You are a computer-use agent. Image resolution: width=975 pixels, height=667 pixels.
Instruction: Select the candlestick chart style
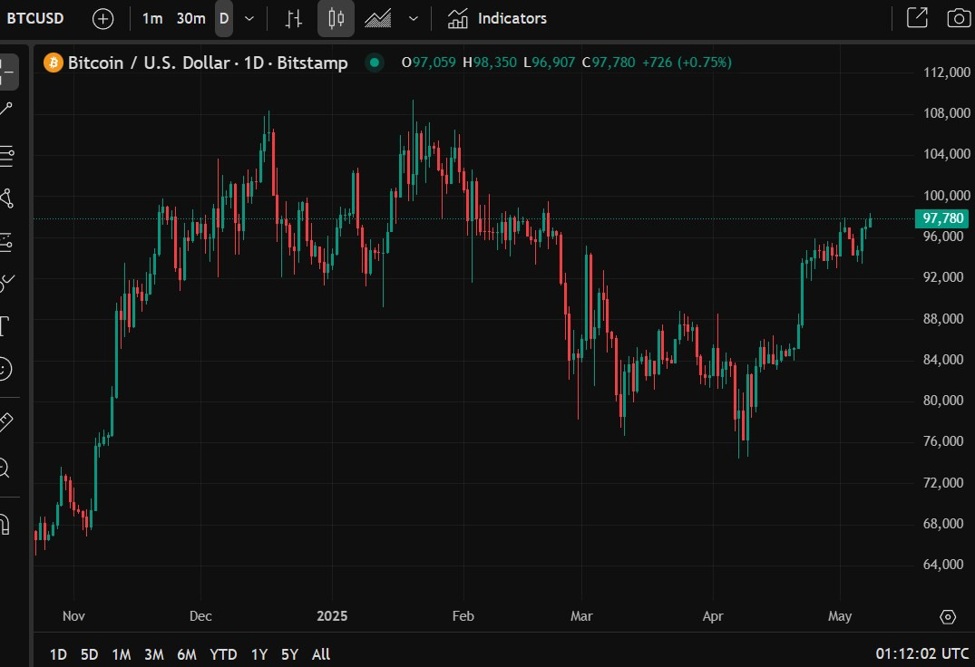coord(336,18)
